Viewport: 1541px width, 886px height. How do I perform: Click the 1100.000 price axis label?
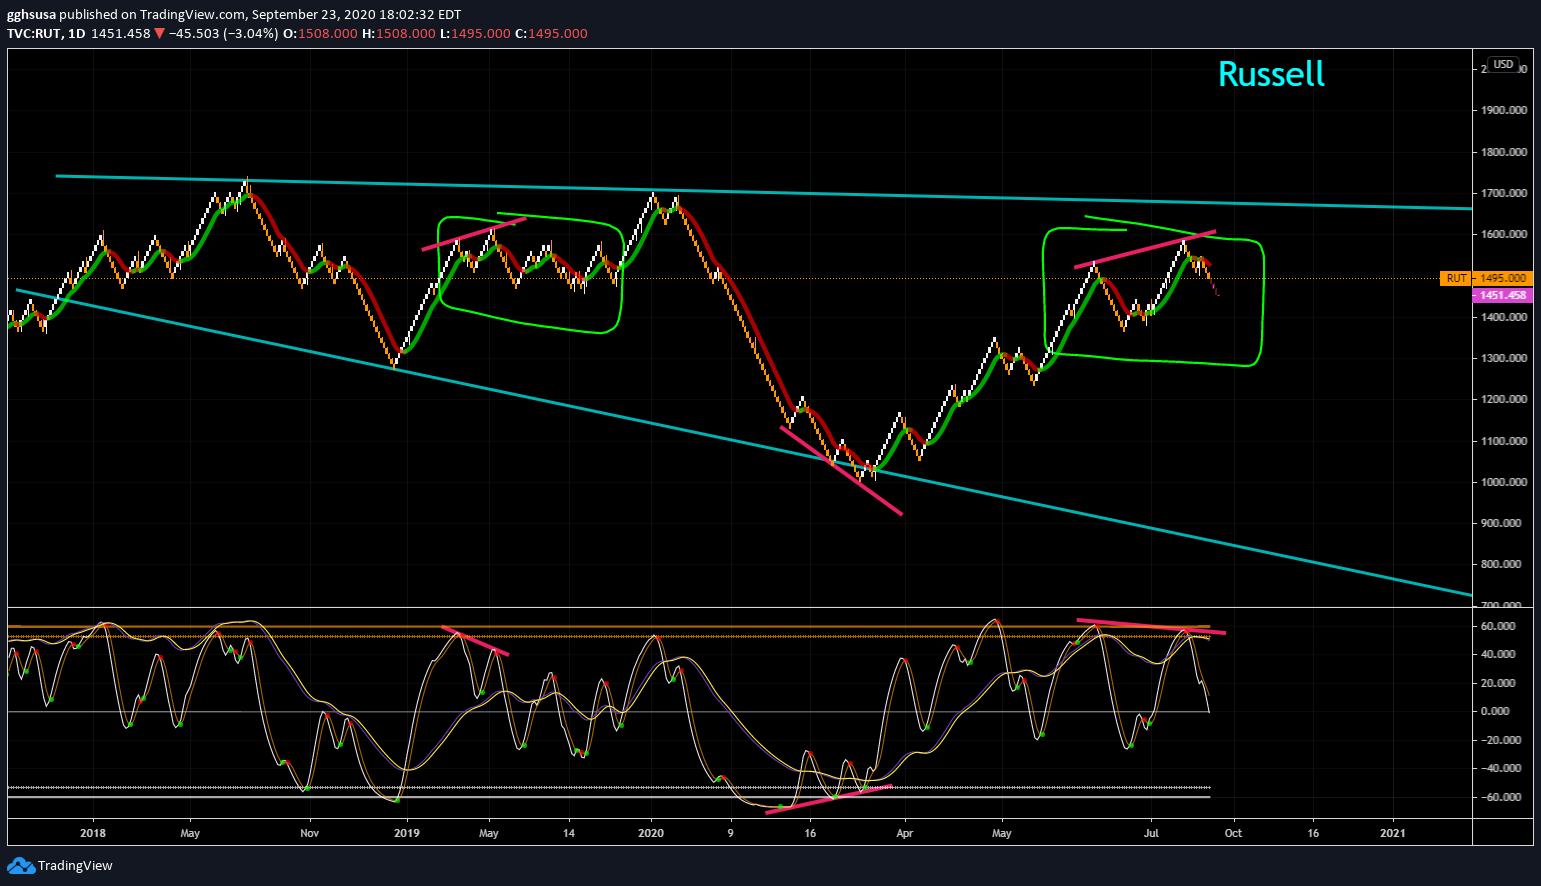tap(1503, 441)
